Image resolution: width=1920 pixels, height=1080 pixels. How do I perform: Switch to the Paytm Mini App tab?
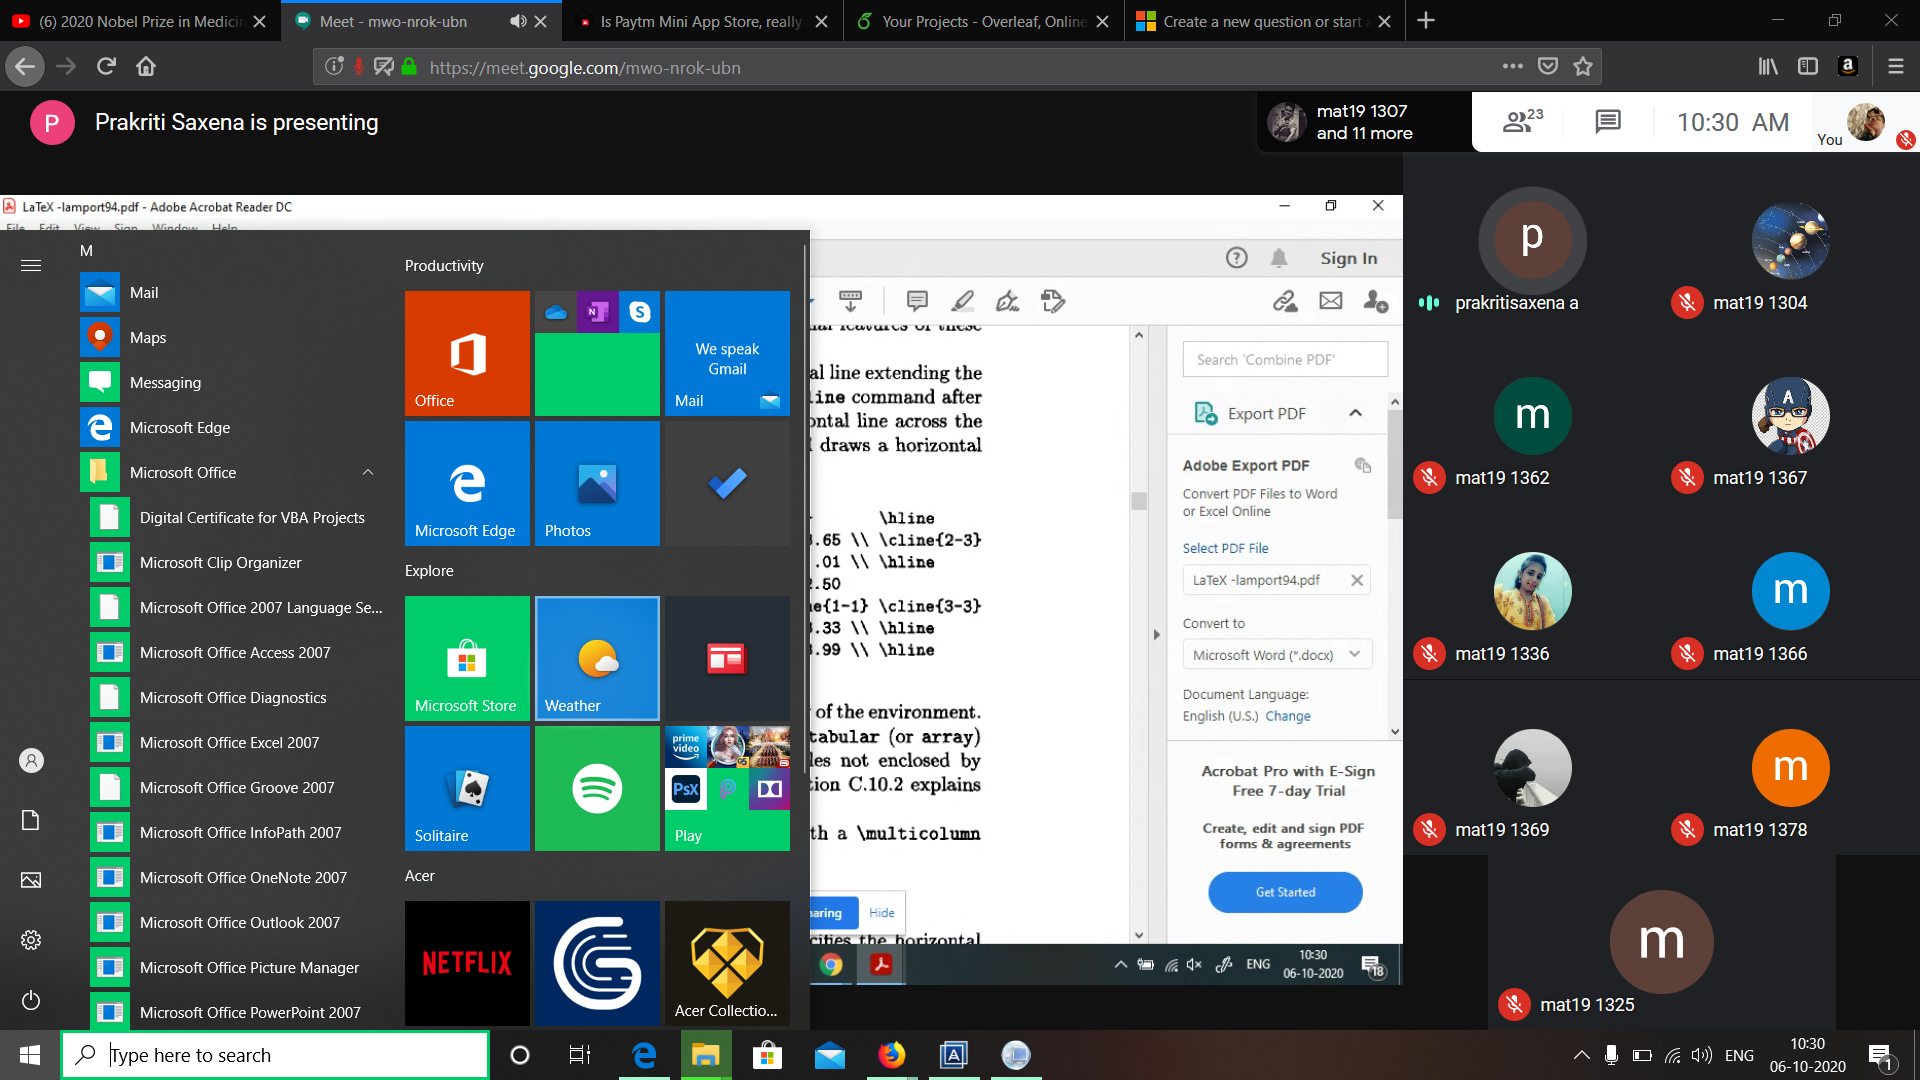pos(703,21)
